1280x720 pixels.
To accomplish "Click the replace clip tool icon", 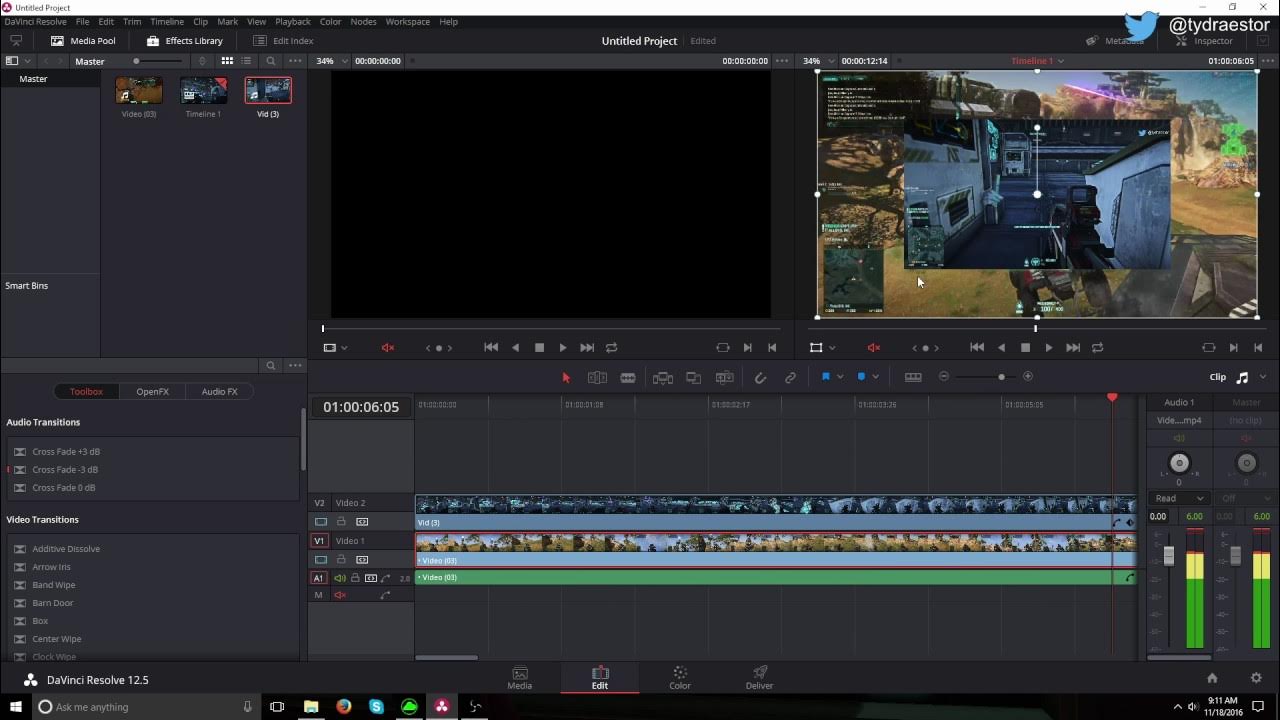I will click(x=725, y=377).
